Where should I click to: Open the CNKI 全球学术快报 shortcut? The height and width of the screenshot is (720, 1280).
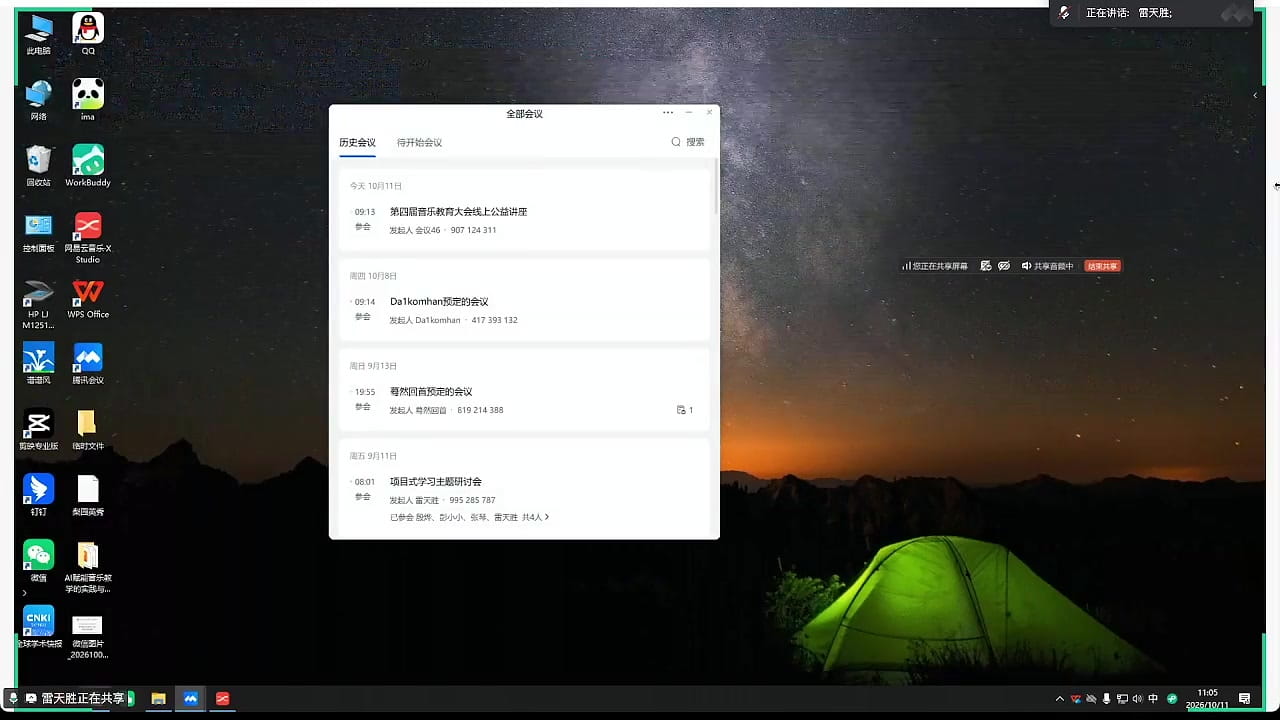click(38, 628)
